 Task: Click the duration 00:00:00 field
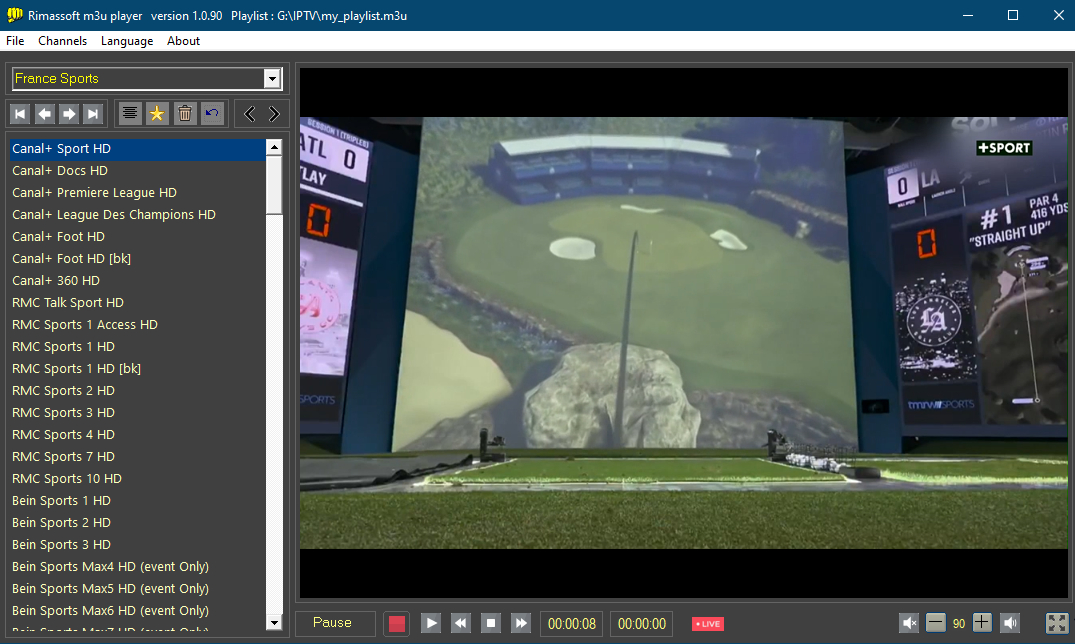[x=642, y=623]
